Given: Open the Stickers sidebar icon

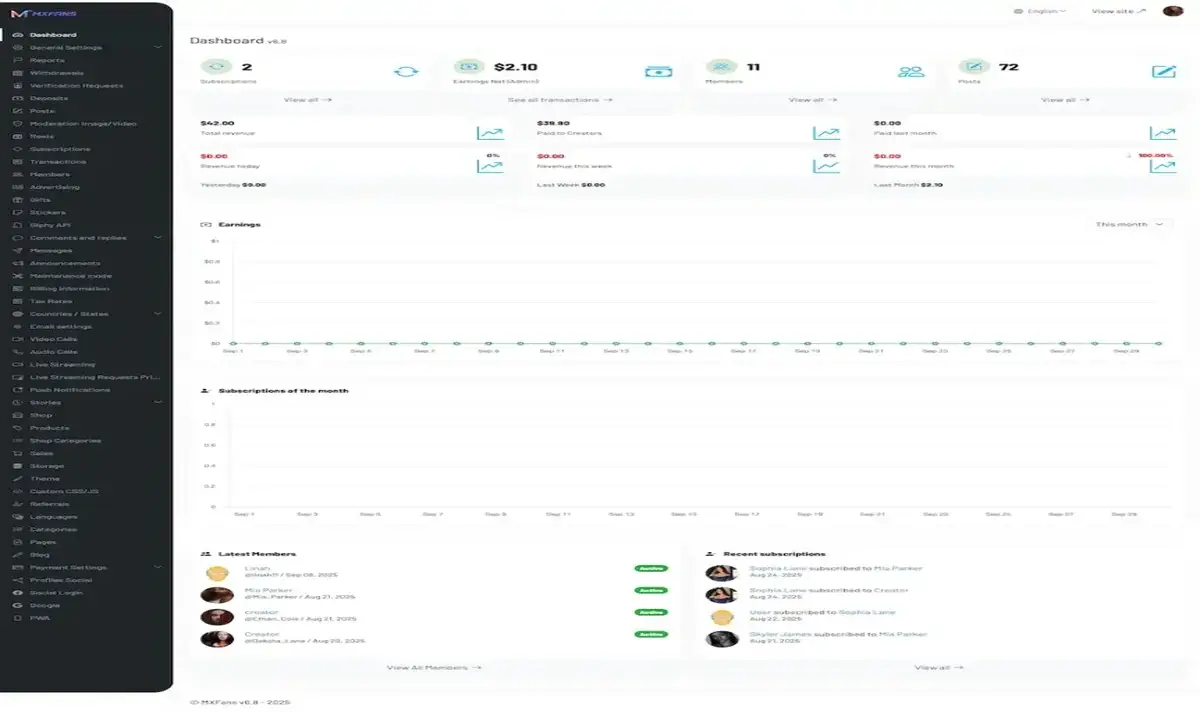Looking at the screenshot, I should pos(18,212).
